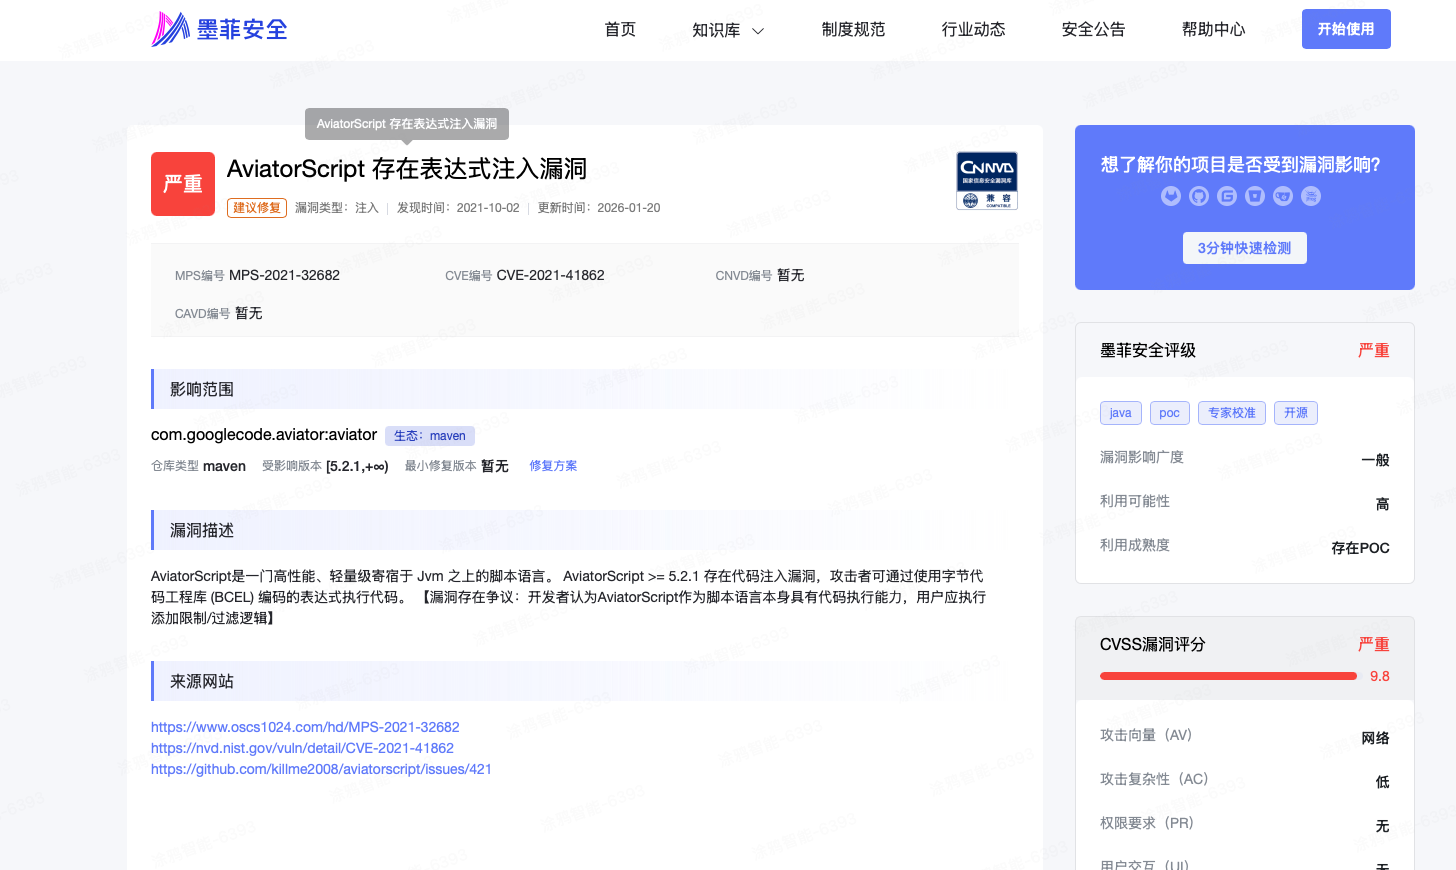Click the 存在POC value

click(x=1360, y=548)
